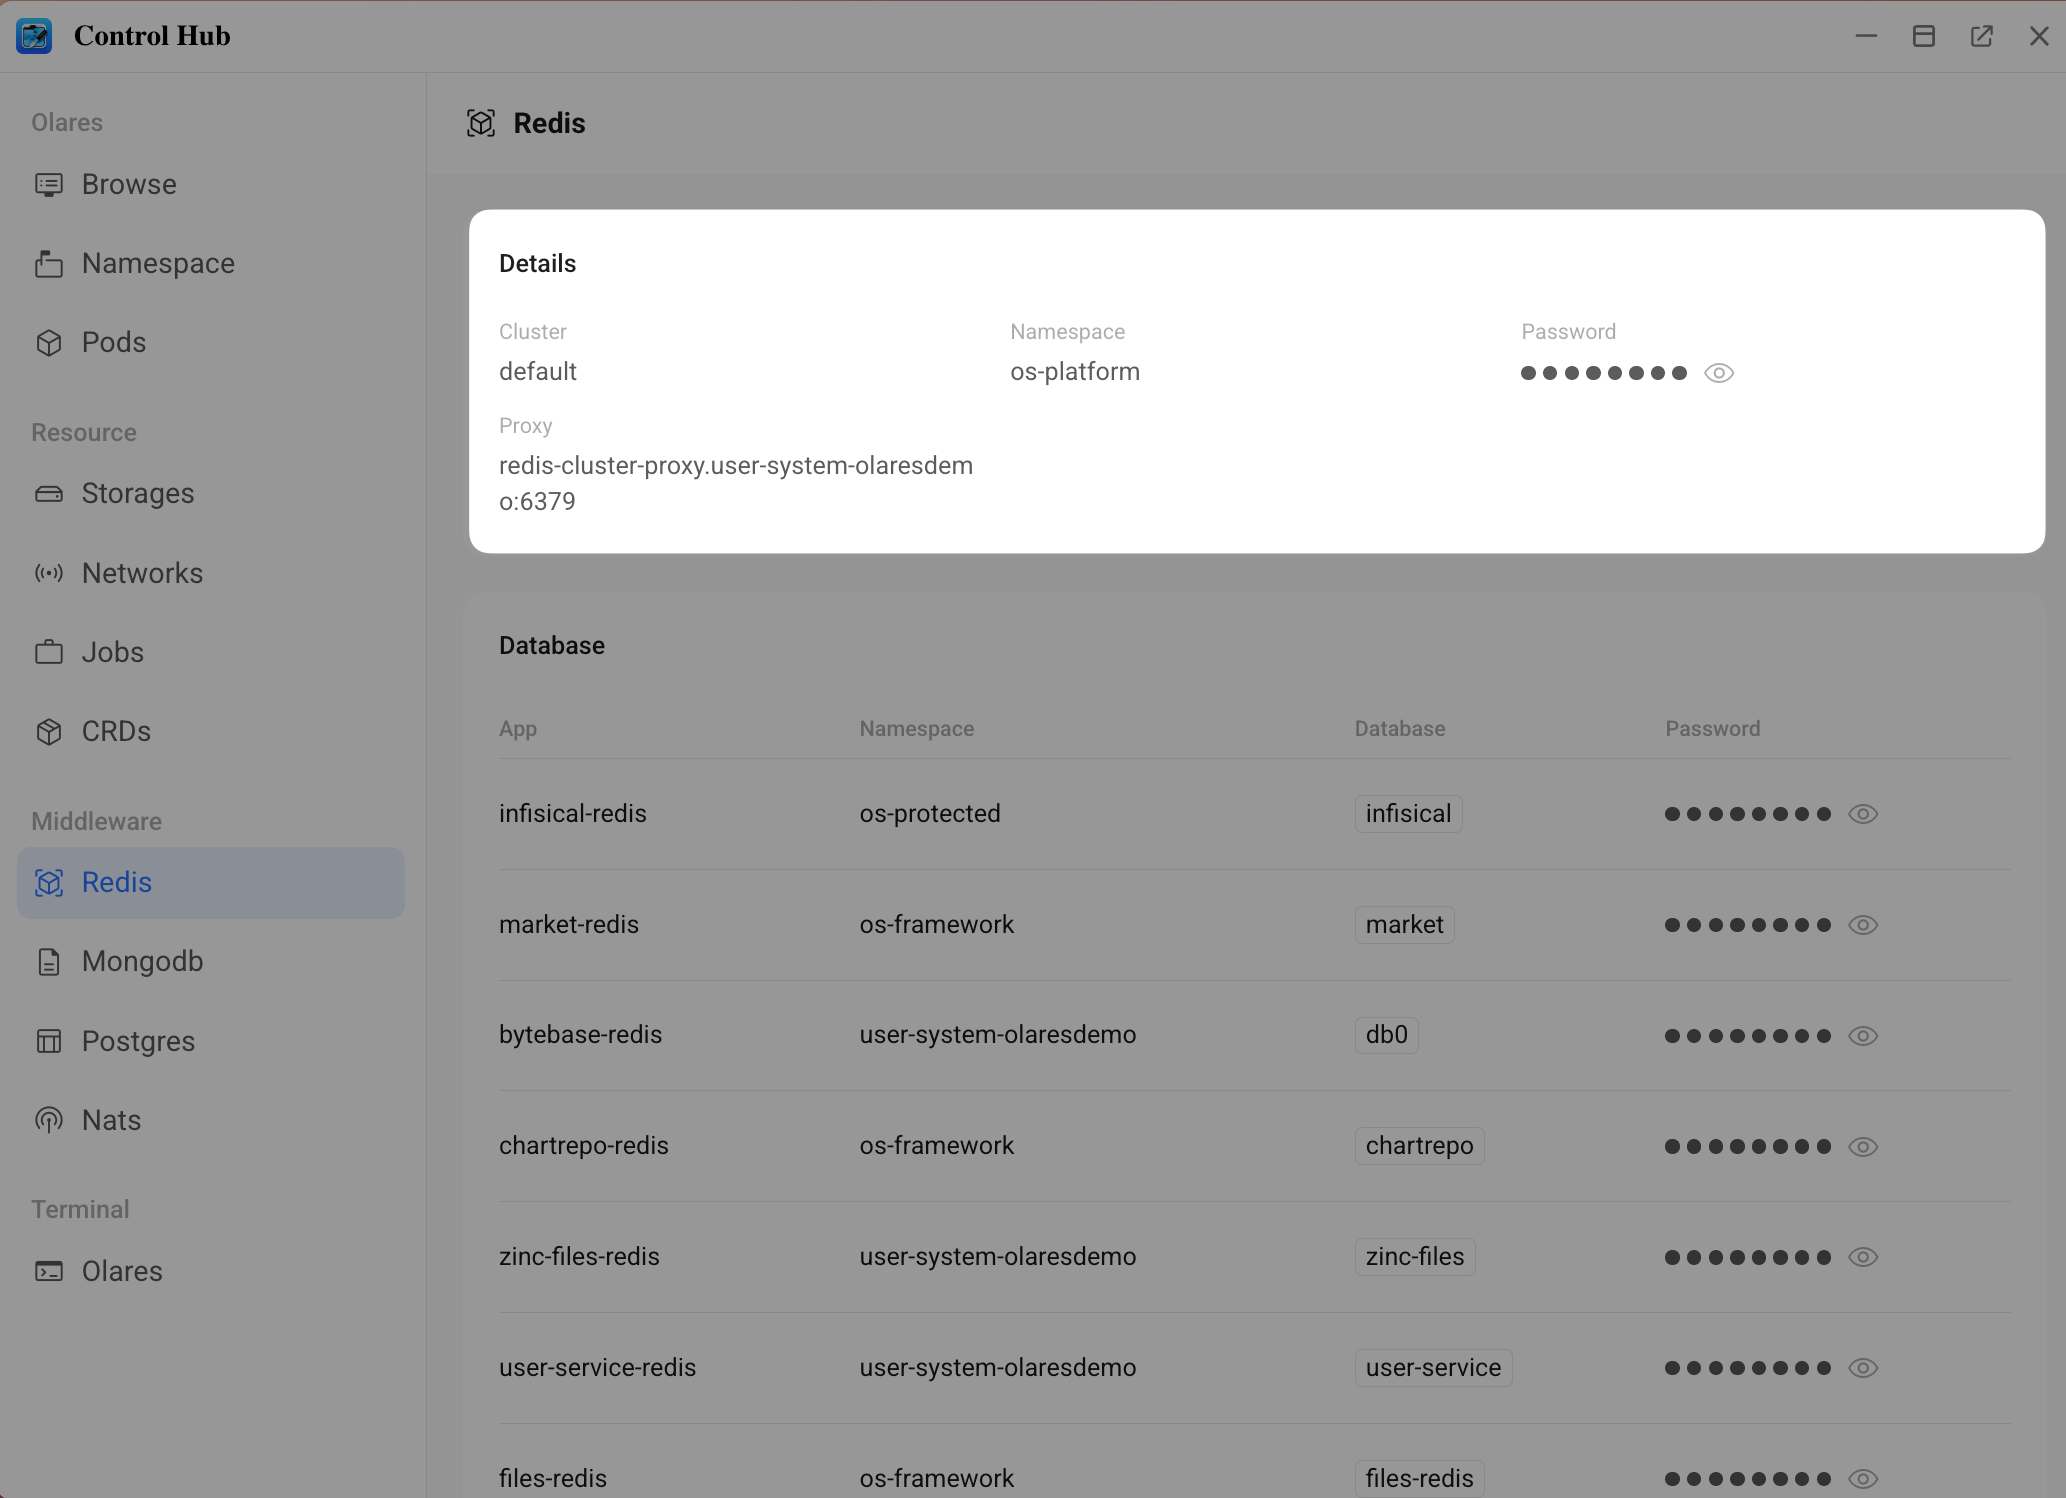The image size is (2066, 1498).
Task: Show the chartrepo-redis password
Action: 1864,1147
